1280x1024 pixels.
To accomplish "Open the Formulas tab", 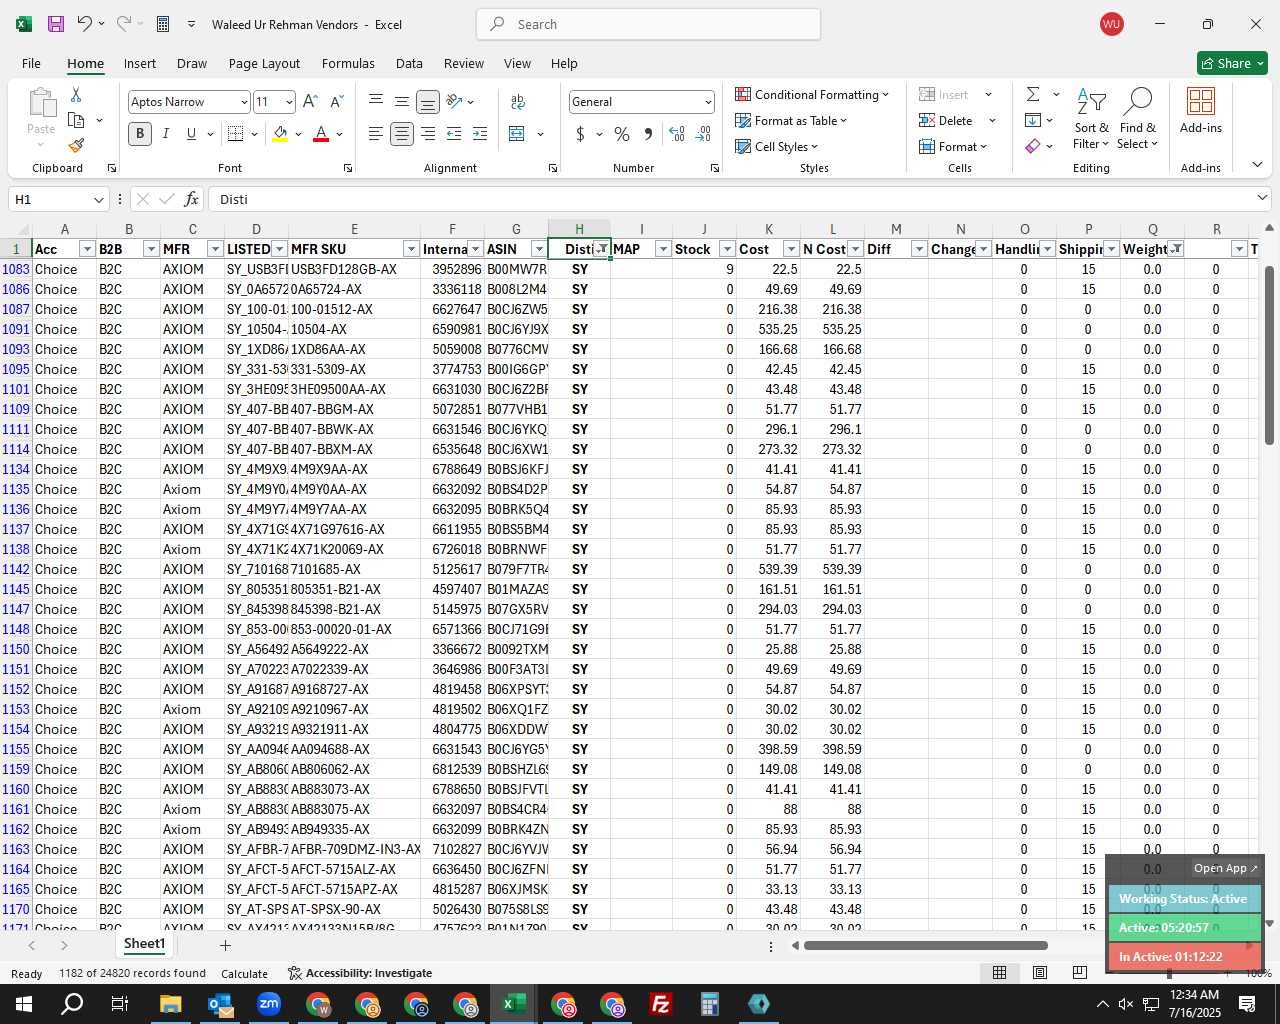I will pos(348,63).
